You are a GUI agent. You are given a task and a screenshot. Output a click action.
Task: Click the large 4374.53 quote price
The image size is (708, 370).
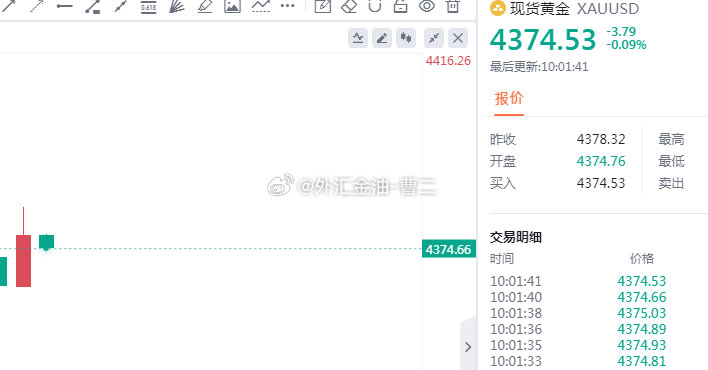click(543, 40)
